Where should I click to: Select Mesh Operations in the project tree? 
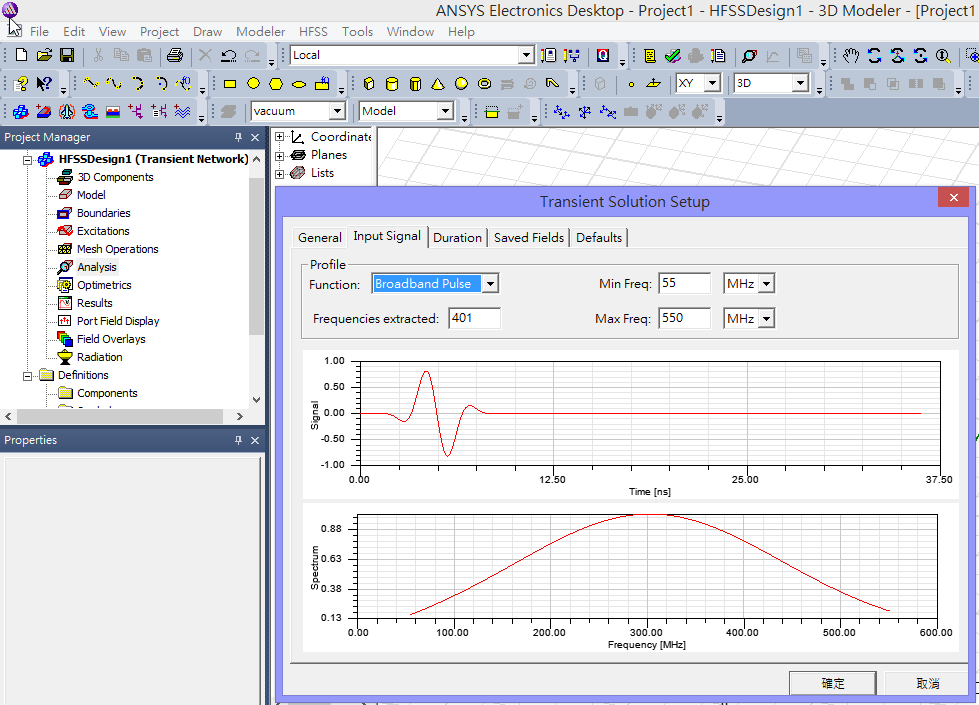117,249
